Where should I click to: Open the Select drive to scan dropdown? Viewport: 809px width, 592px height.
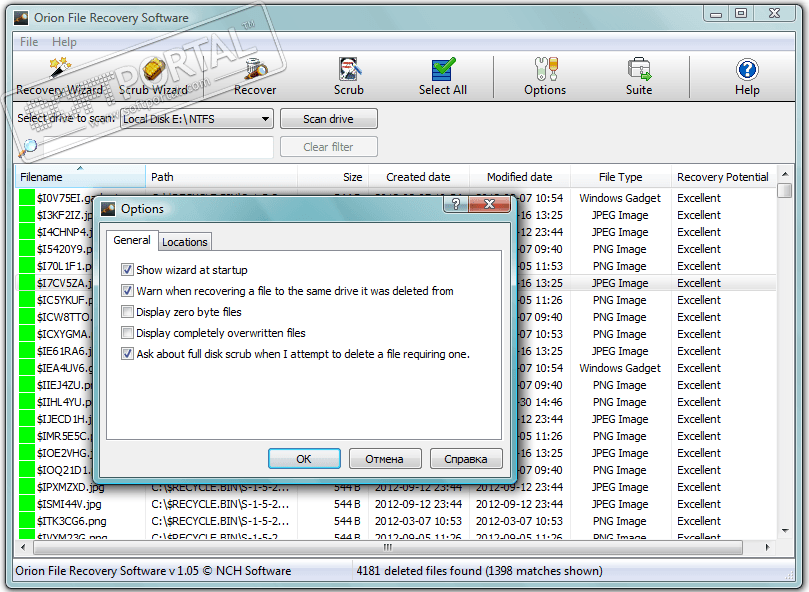[x=197, y=119]
